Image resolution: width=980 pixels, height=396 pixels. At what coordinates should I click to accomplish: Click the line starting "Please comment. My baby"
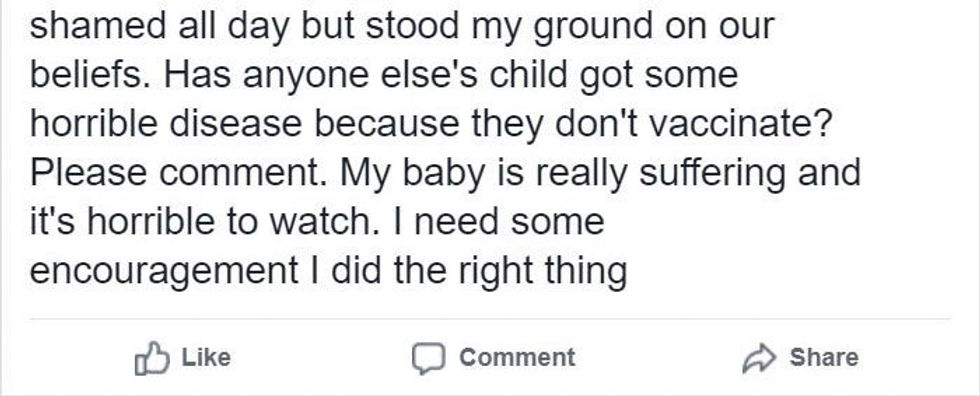point(445,174)
